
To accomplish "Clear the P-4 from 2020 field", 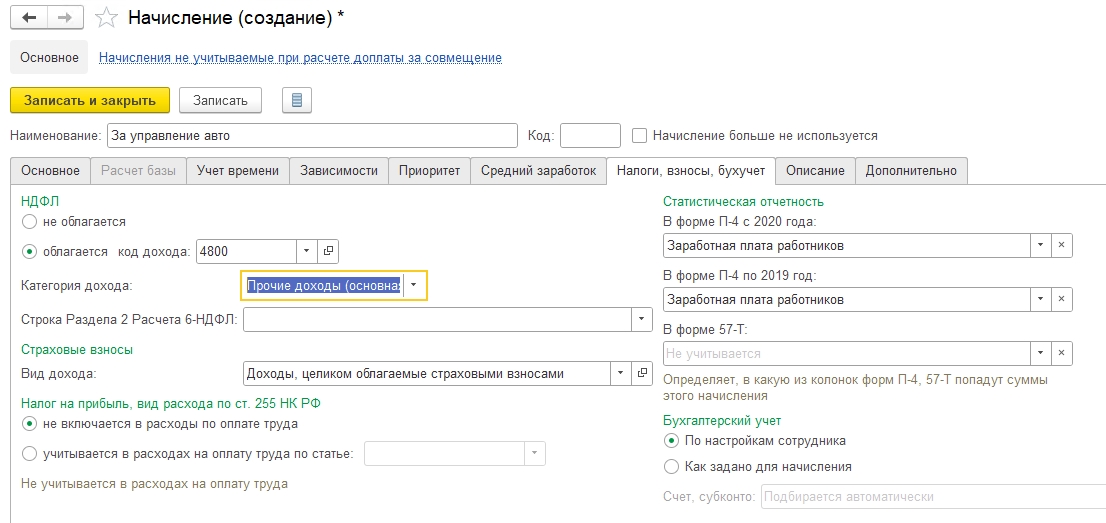I will click(x=1061, y=245).
